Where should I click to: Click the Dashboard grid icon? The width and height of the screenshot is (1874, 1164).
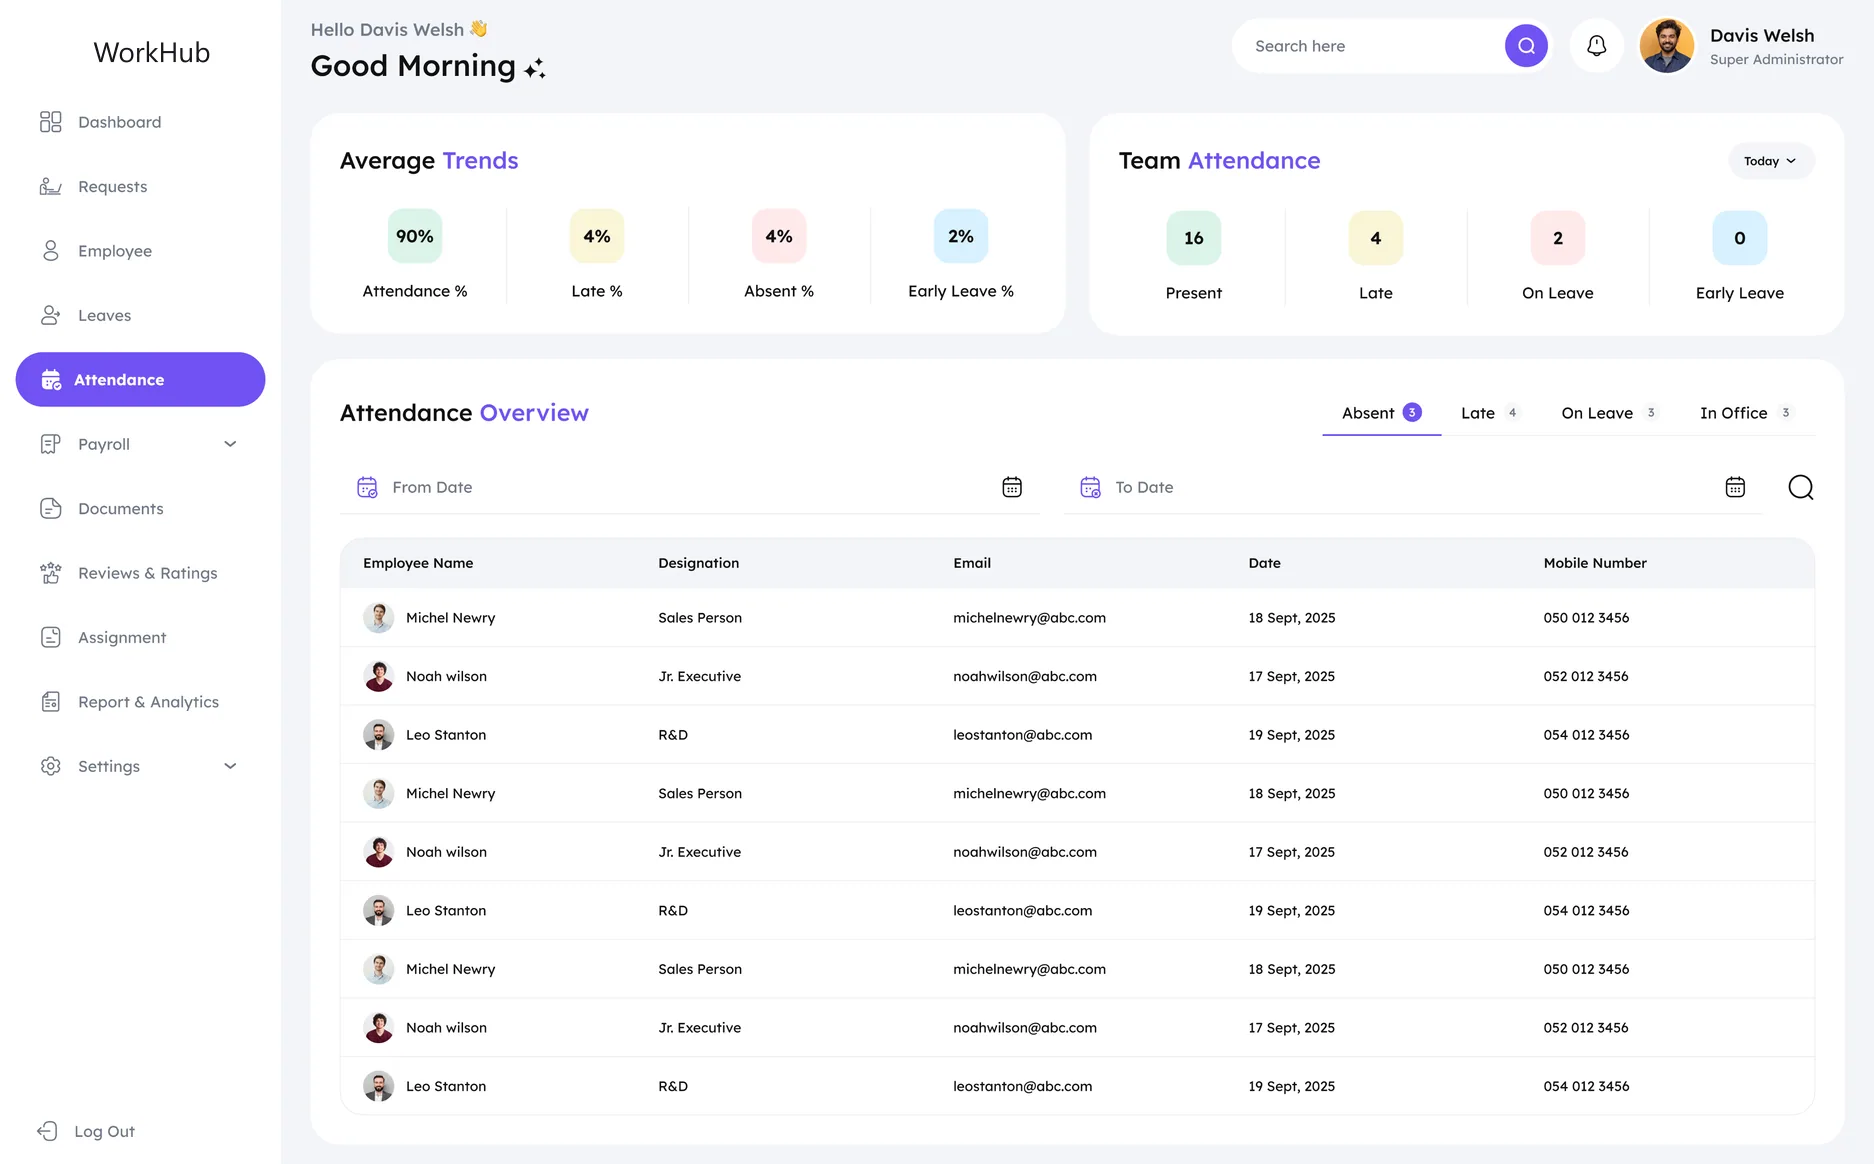click(x=51, y=122)
